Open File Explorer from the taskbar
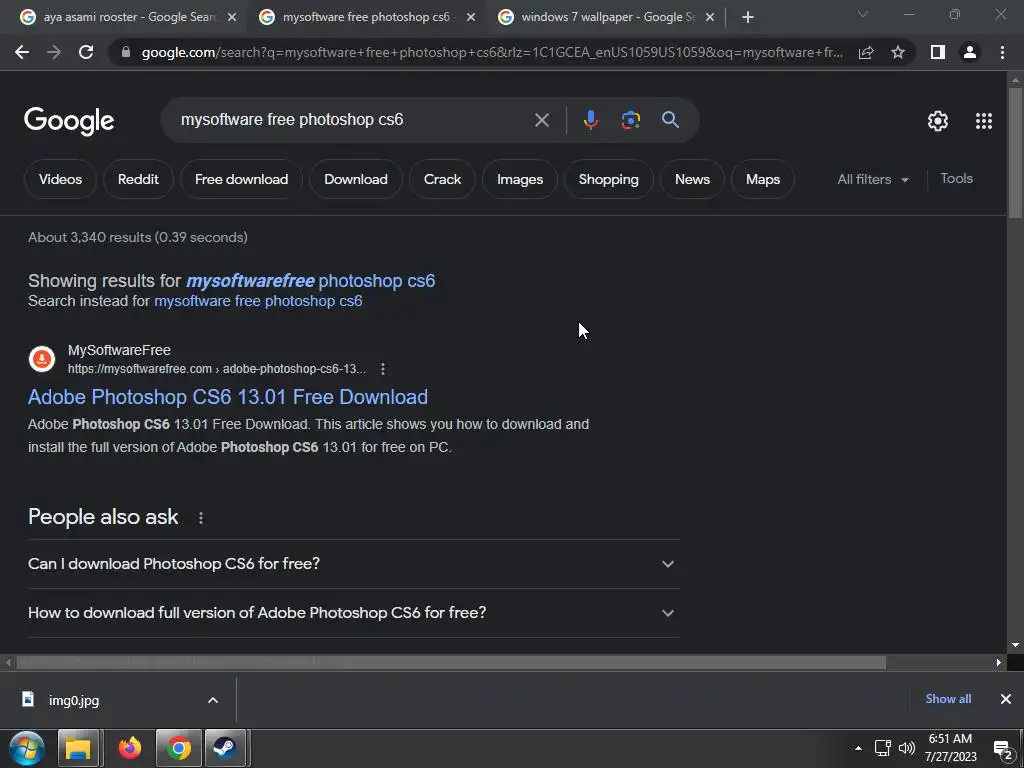The width and height of the screenshot is (1024, 768). [78, 748]
